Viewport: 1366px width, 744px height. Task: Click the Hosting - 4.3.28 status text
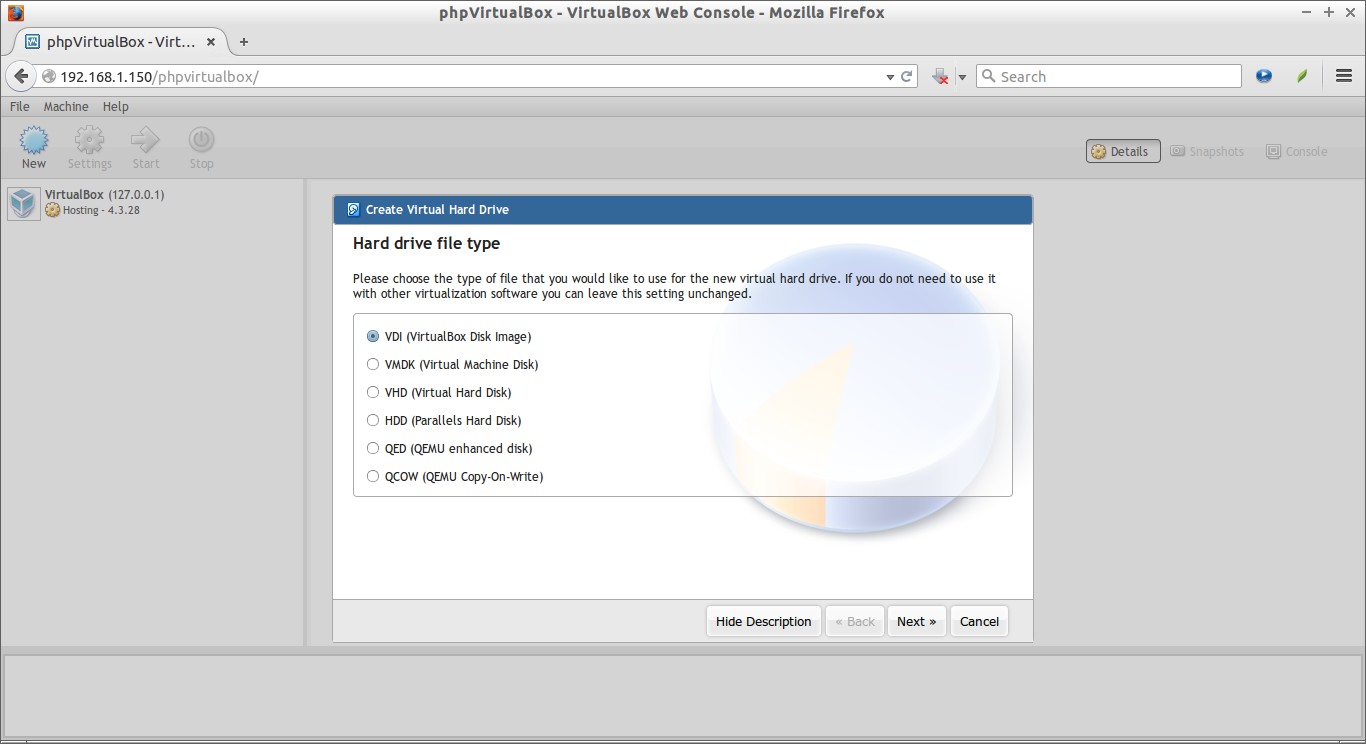101,210
